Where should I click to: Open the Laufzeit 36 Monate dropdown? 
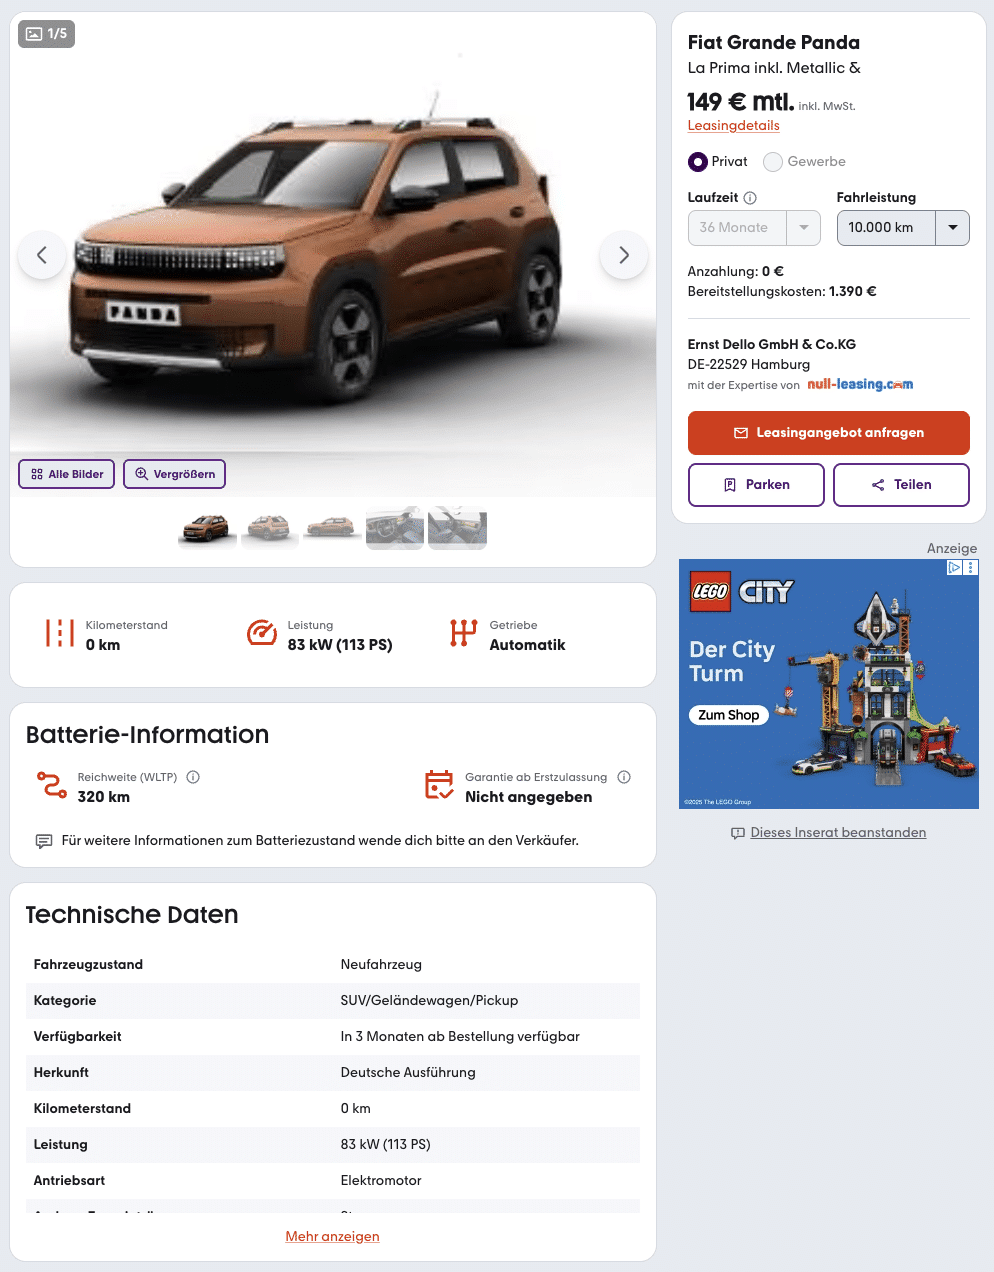(x=754, y=228)
